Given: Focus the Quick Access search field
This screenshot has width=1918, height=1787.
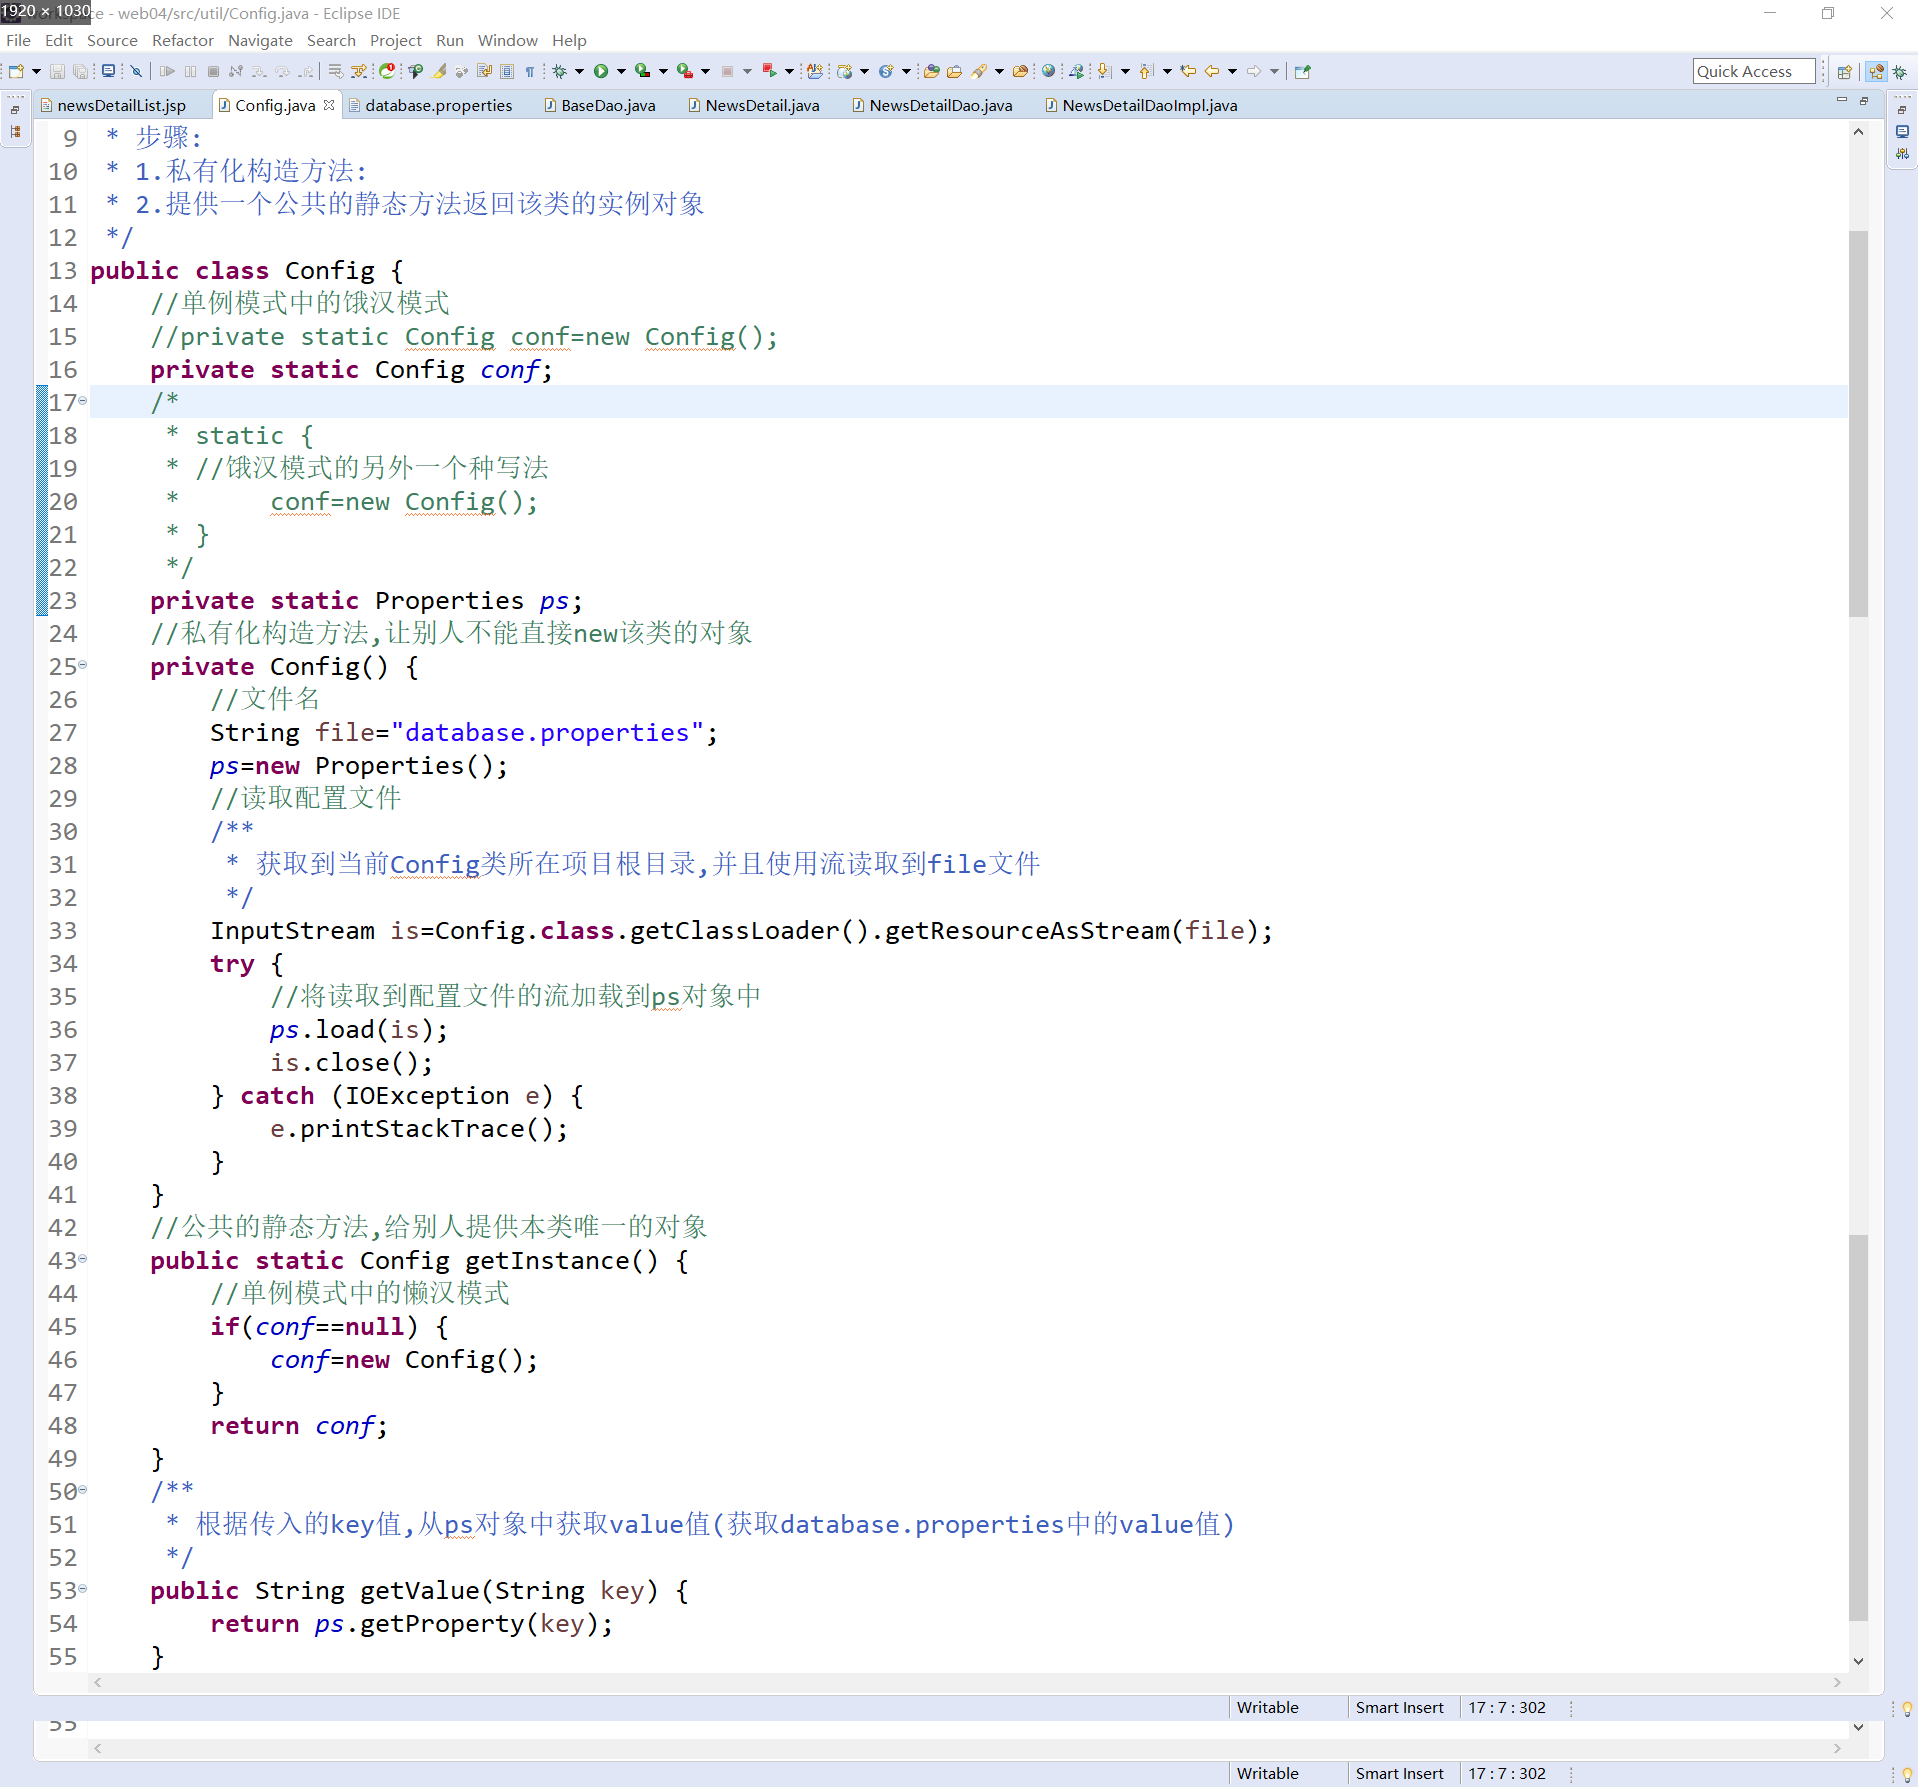Looking at the screenshot, I should pyautogui.click(x=1753, y=71).
